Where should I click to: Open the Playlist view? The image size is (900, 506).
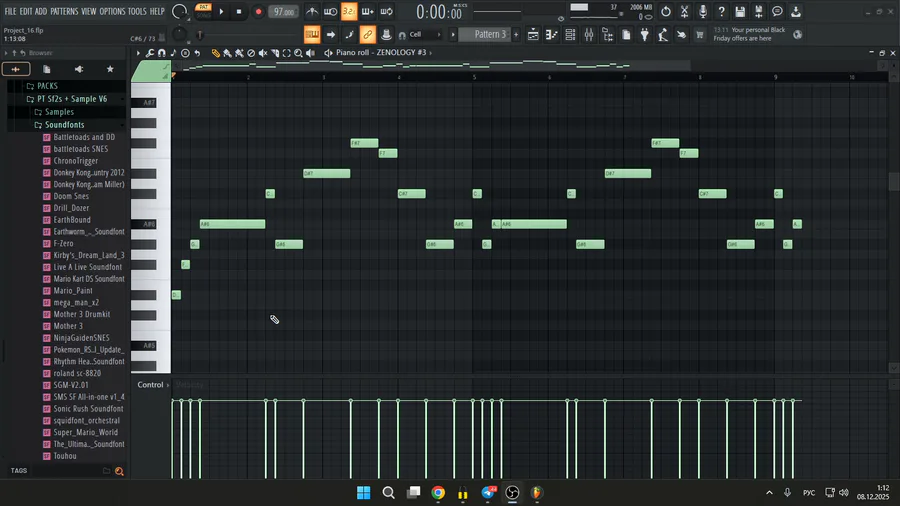tap(533, 34)
